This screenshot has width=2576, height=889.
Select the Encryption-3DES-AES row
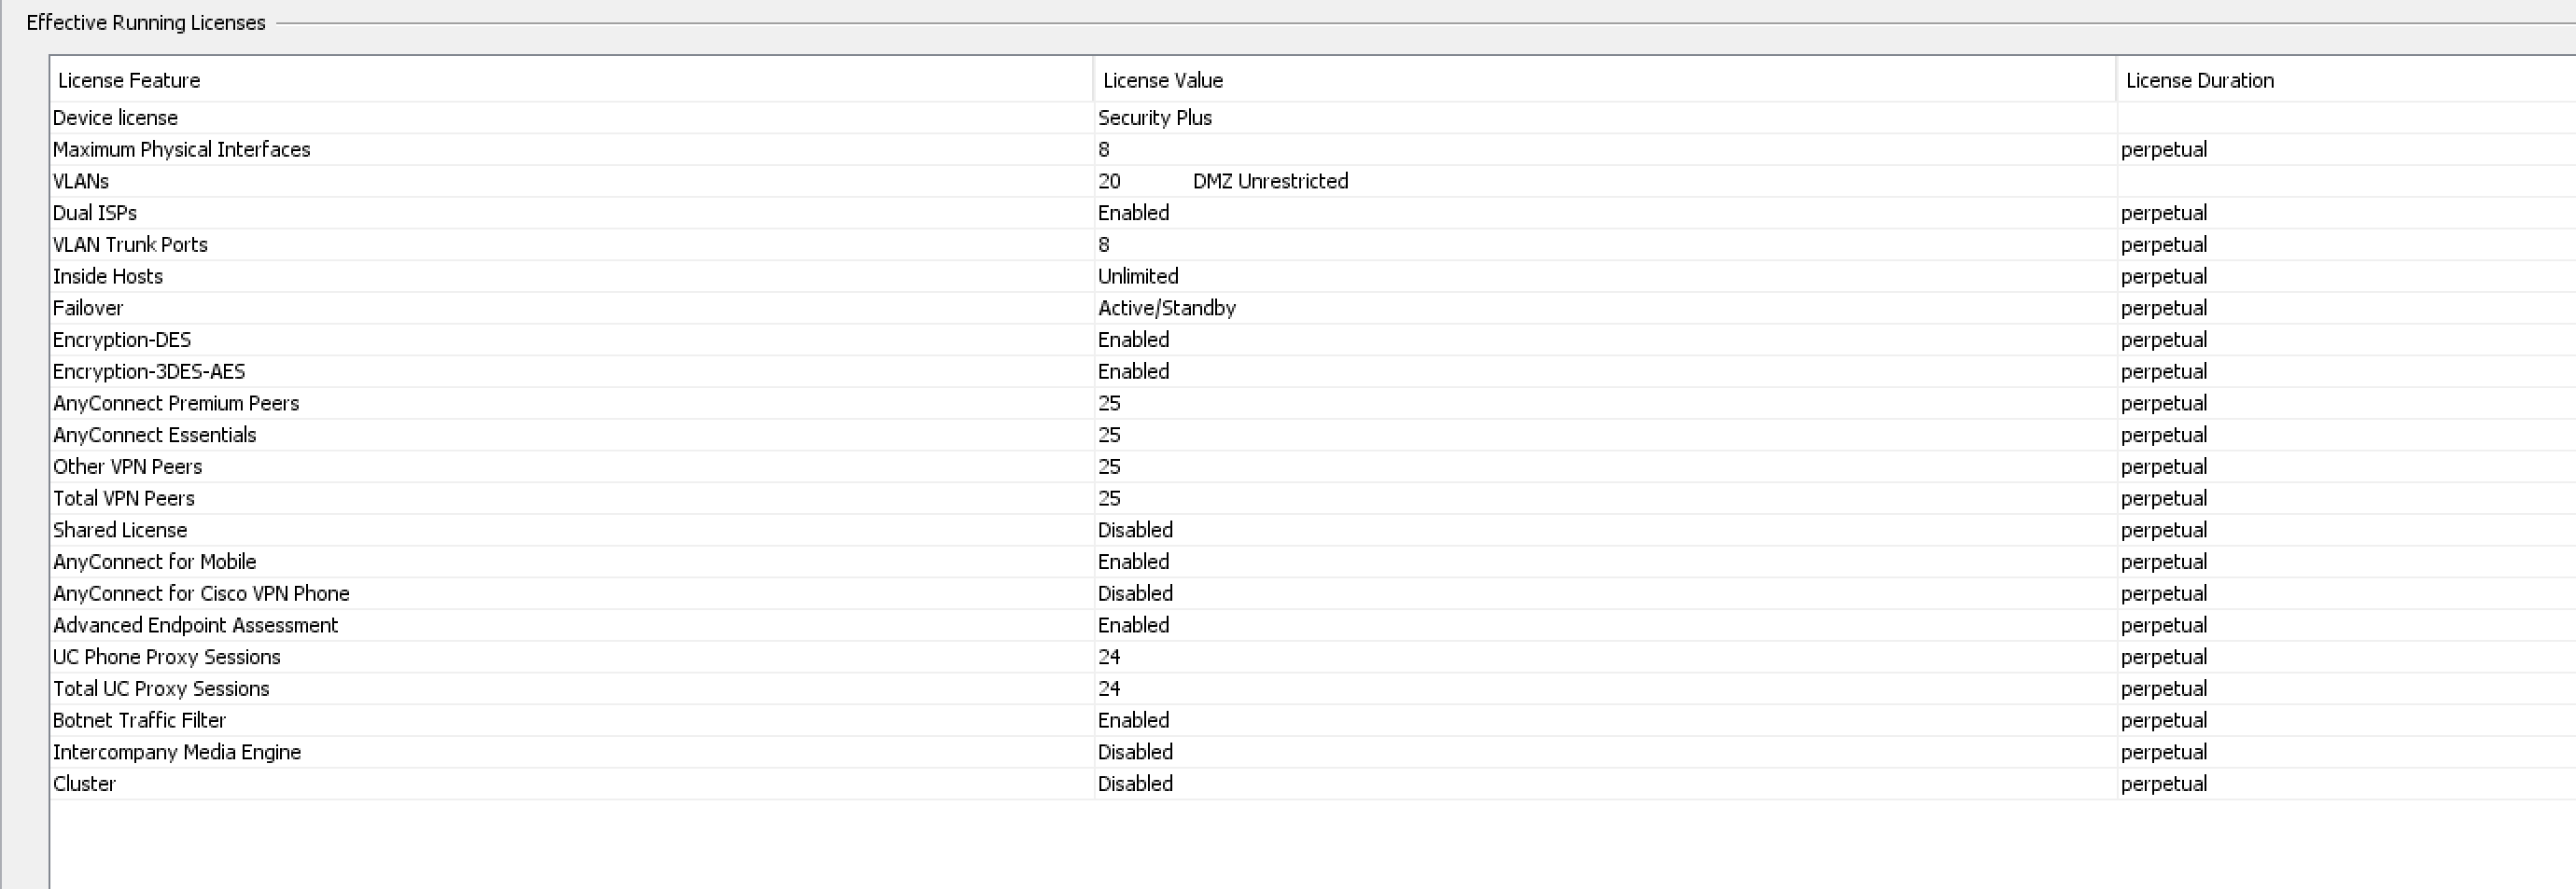pos(1313,372)
